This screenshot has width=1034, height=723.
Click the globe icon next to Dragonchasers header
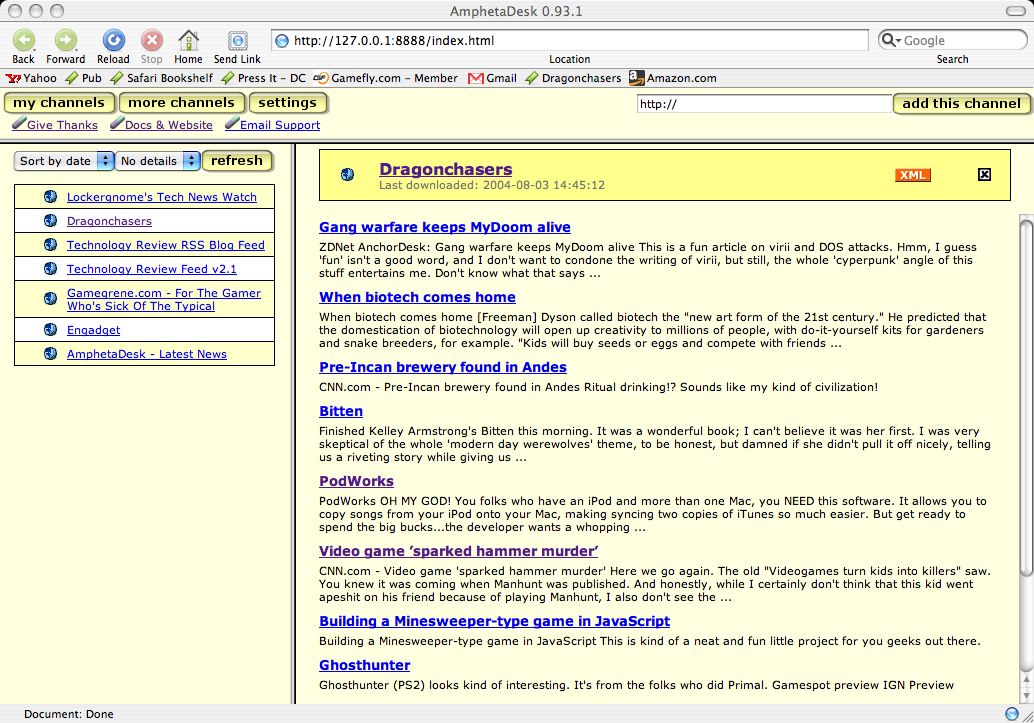coord(347,174)
